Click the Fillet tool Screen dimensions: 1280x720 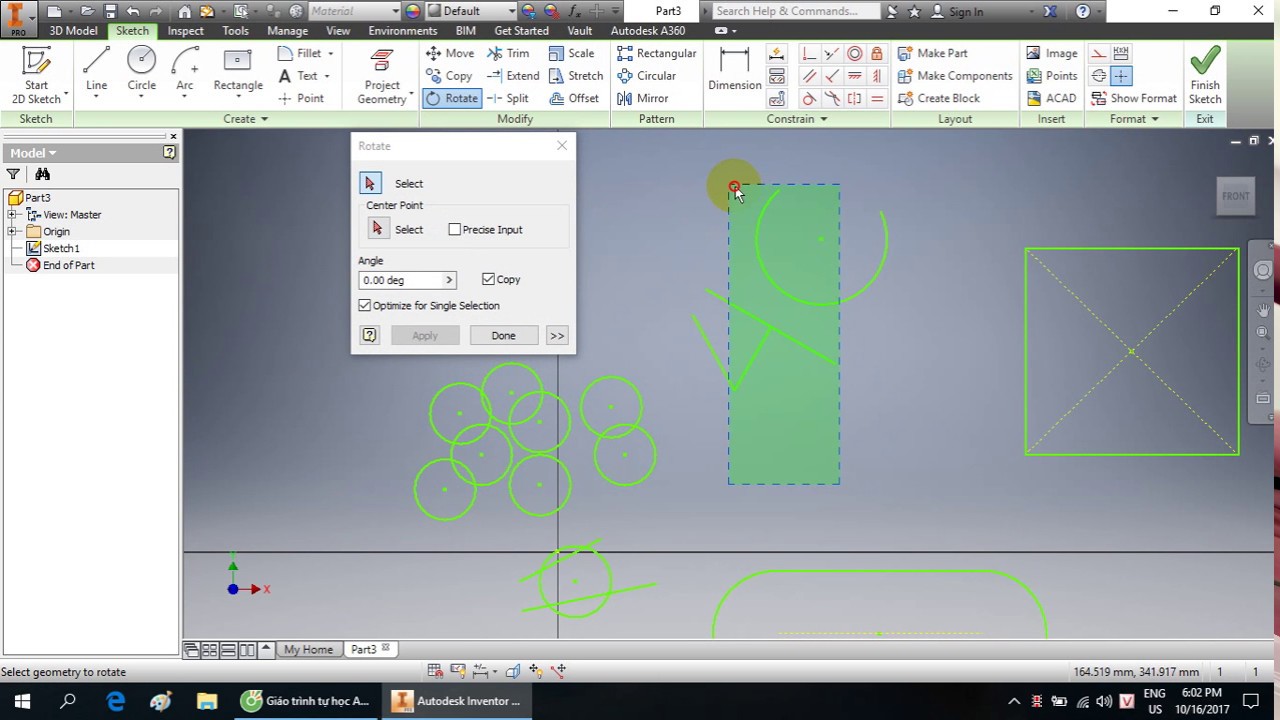point(300,53)
